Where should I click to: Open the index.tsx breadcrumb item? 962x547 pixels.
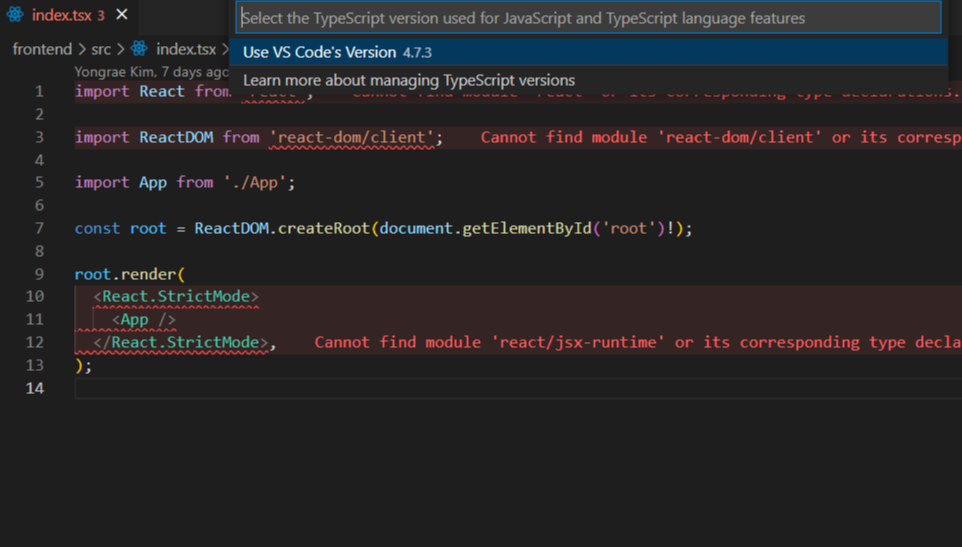tap(186, 49)
